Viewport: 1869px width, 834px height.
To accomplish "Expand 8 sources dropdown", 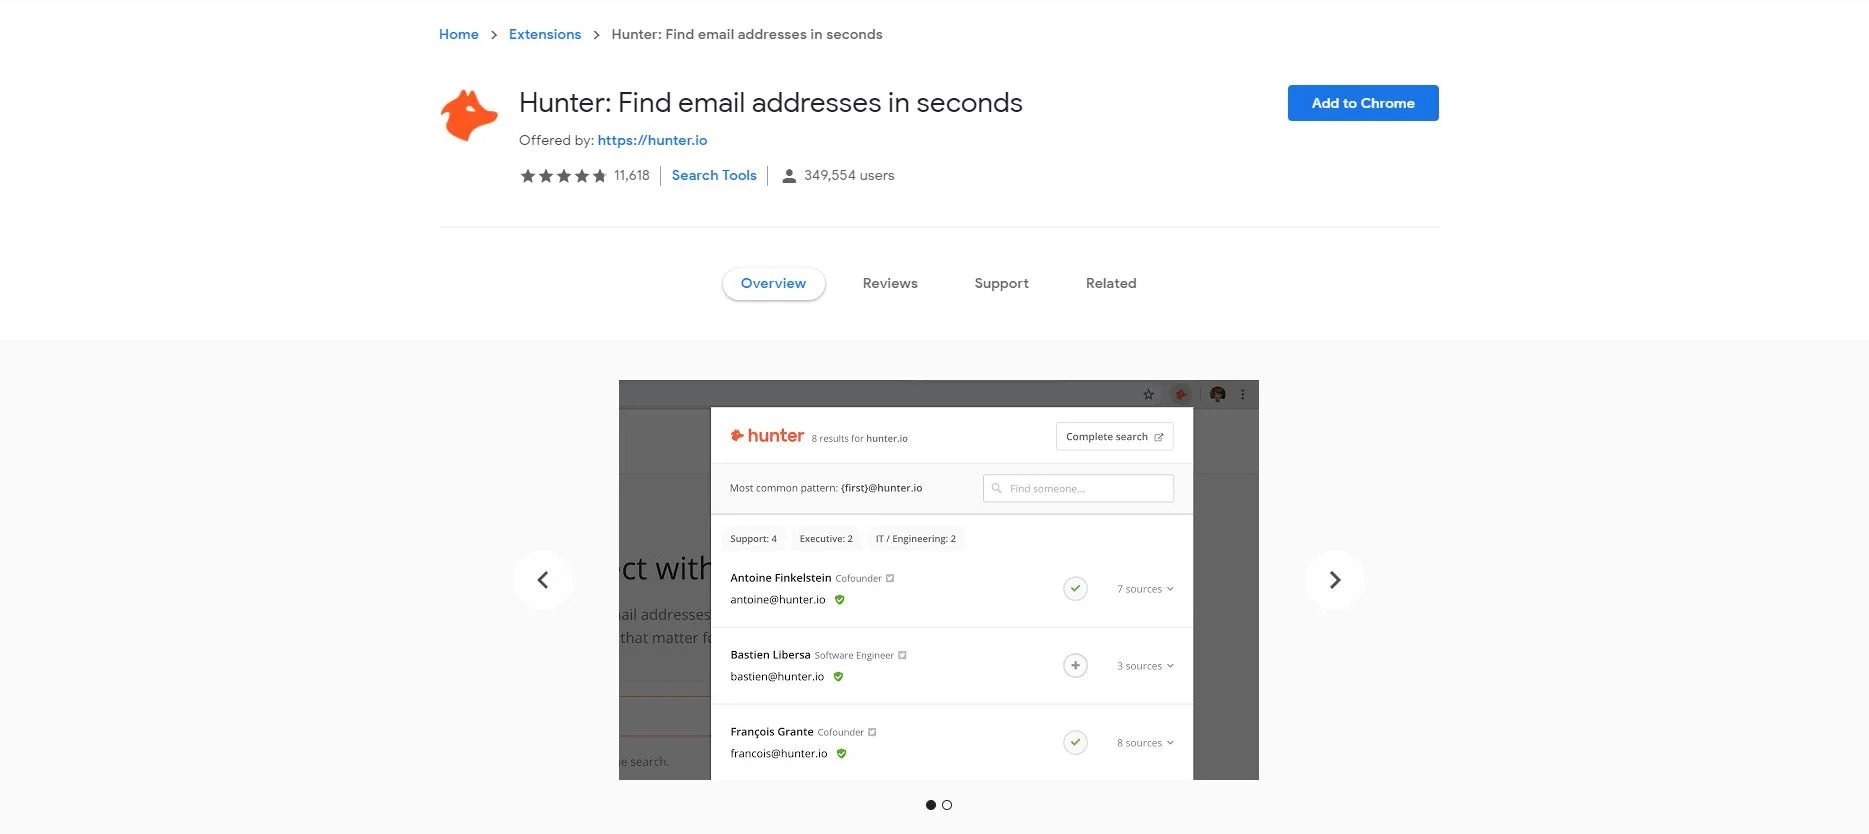I will 1145,743.
